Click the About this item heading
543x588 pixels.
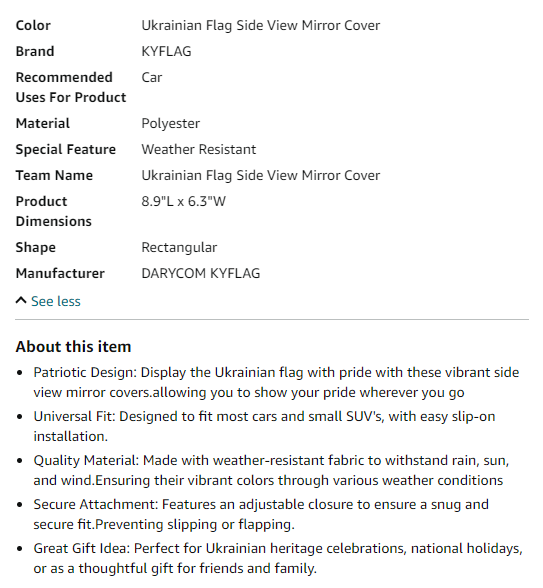[x=73, y=346]
